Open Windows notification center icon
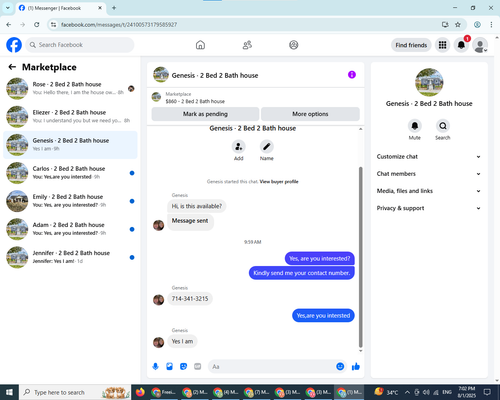Image resolution: width=500 pixels, height=400 pixels. (487, 392)
